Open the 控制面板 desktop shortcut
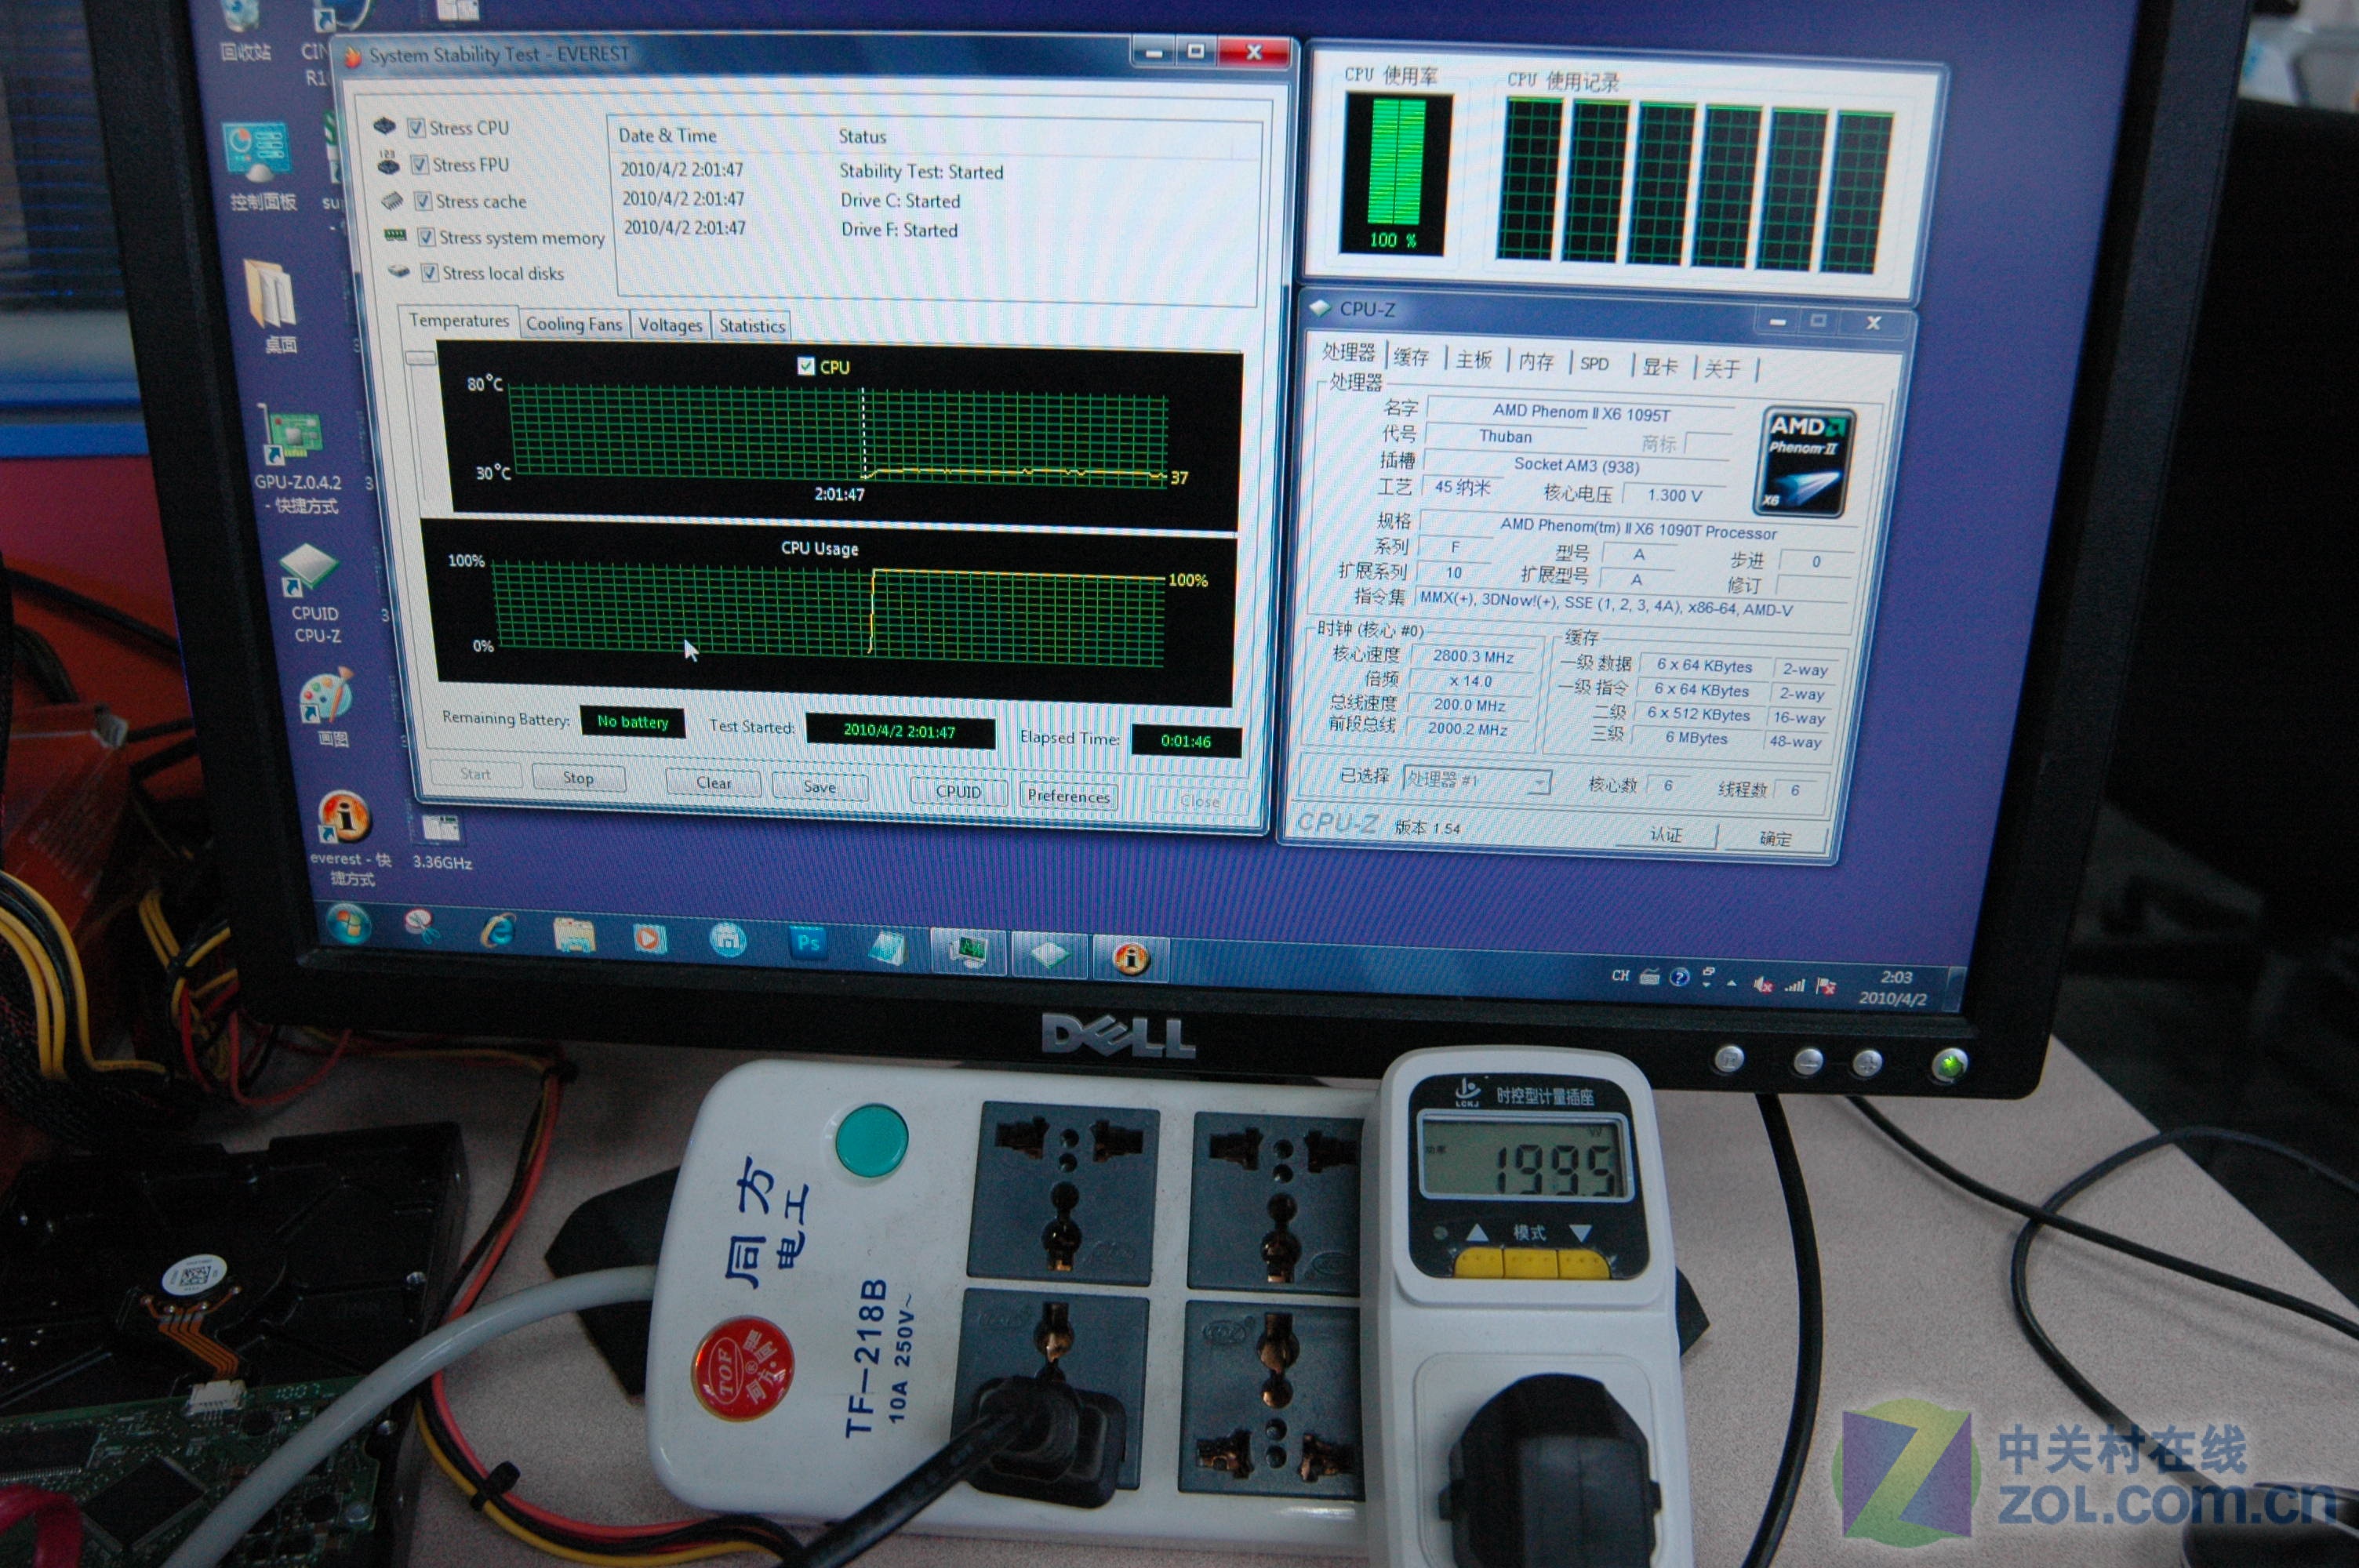This screenshot has width=2359, height=1568. [x=259, y=166]
